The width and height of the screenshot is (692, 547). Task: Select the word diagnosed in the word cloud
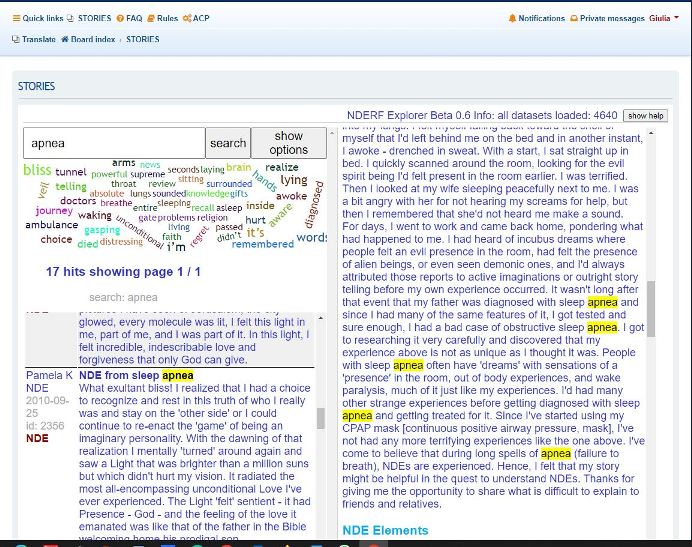point(314,204)
